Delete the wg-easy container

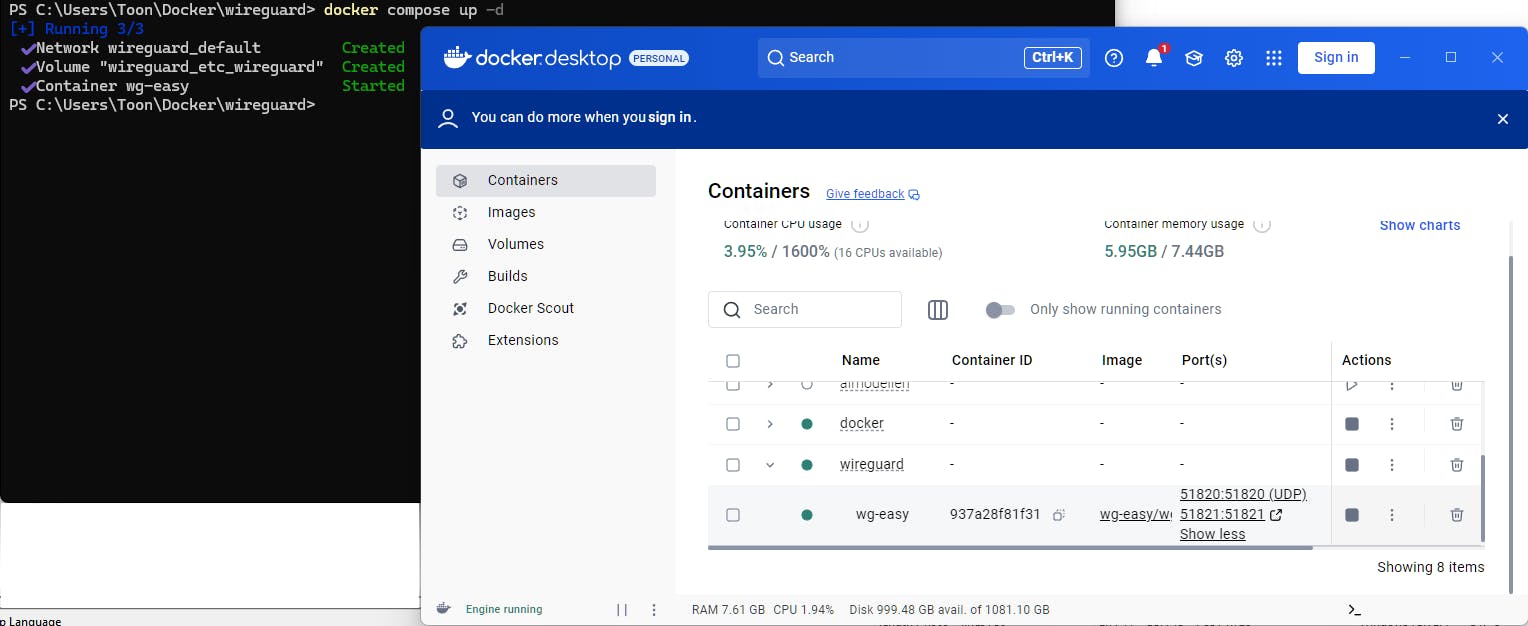pyautogui.click(x=1457, y=515)
